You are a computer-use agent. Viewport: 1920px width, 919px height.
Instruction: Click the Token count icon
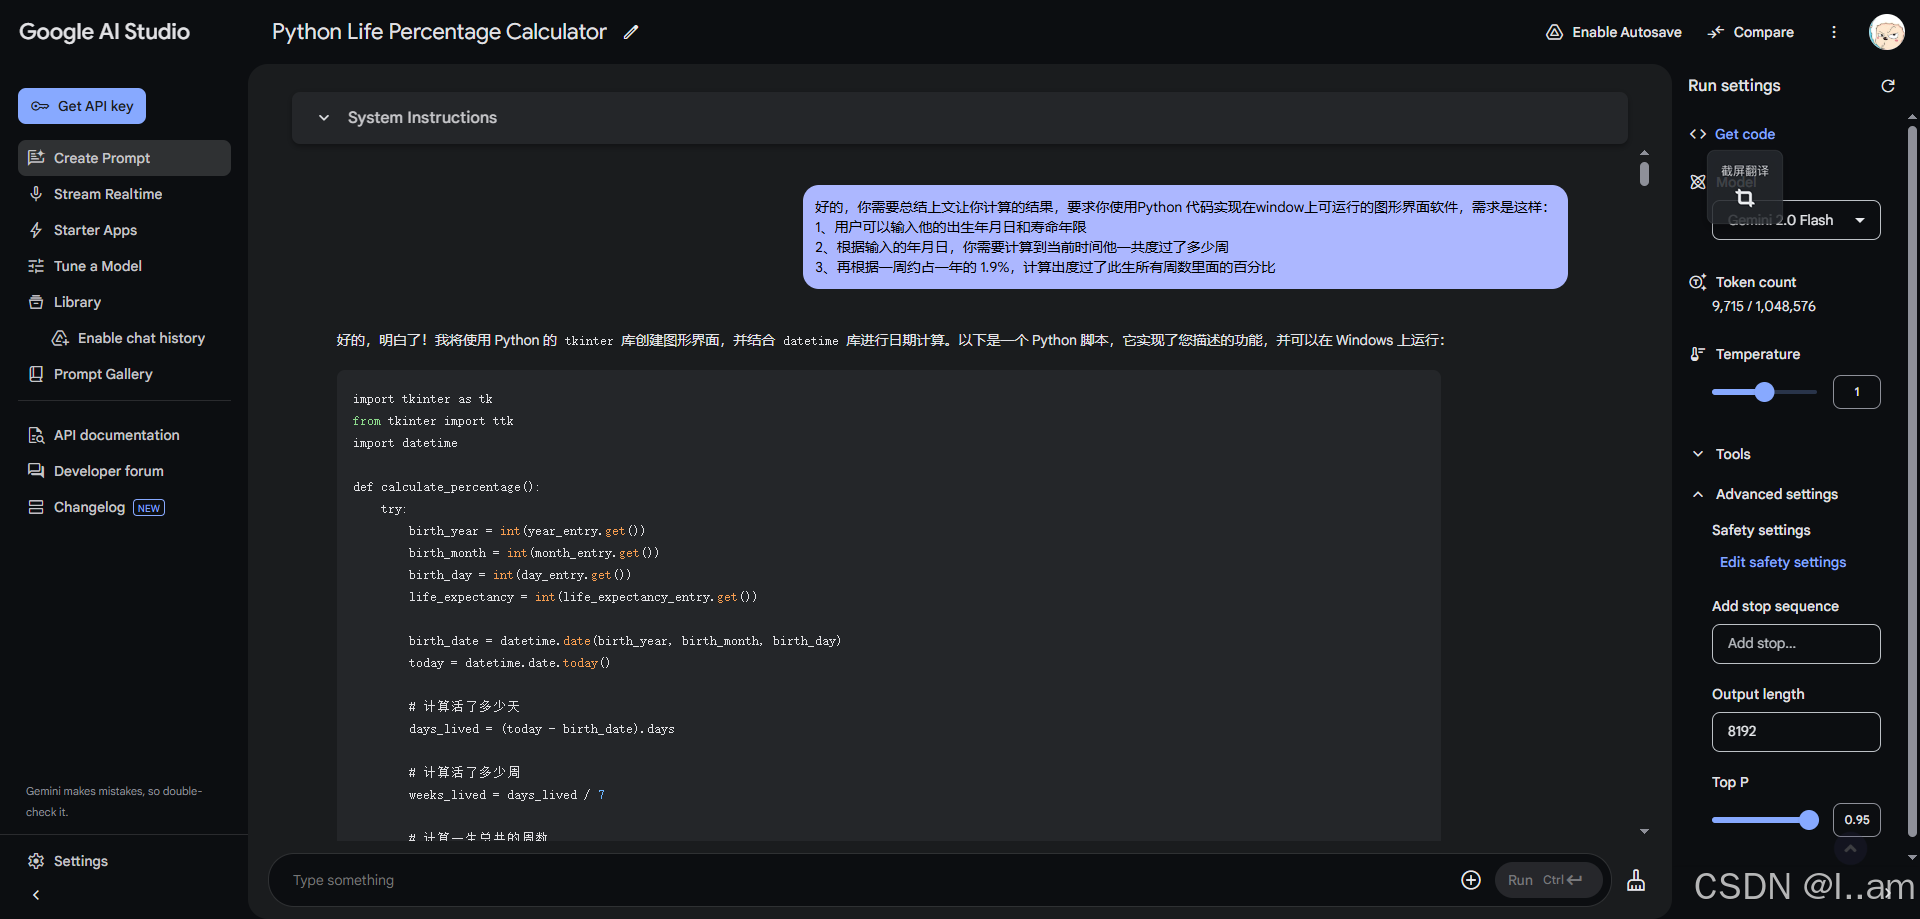pos(1698,282)
